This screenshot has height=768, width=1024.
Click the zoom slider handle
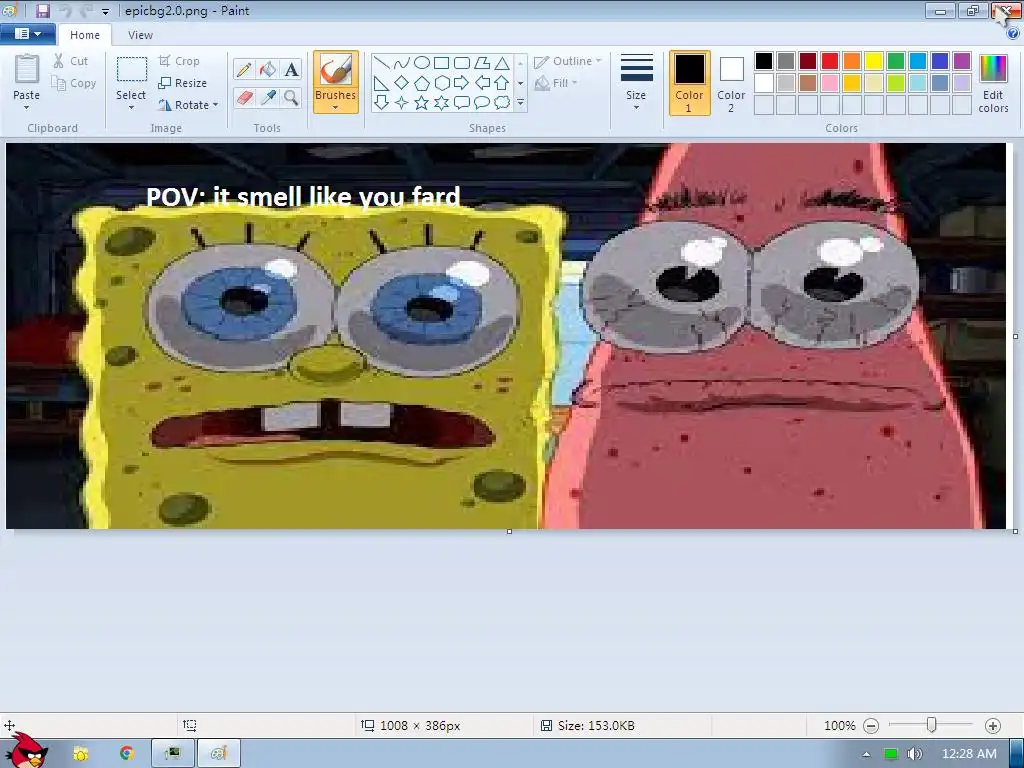(x=932, y=725)
